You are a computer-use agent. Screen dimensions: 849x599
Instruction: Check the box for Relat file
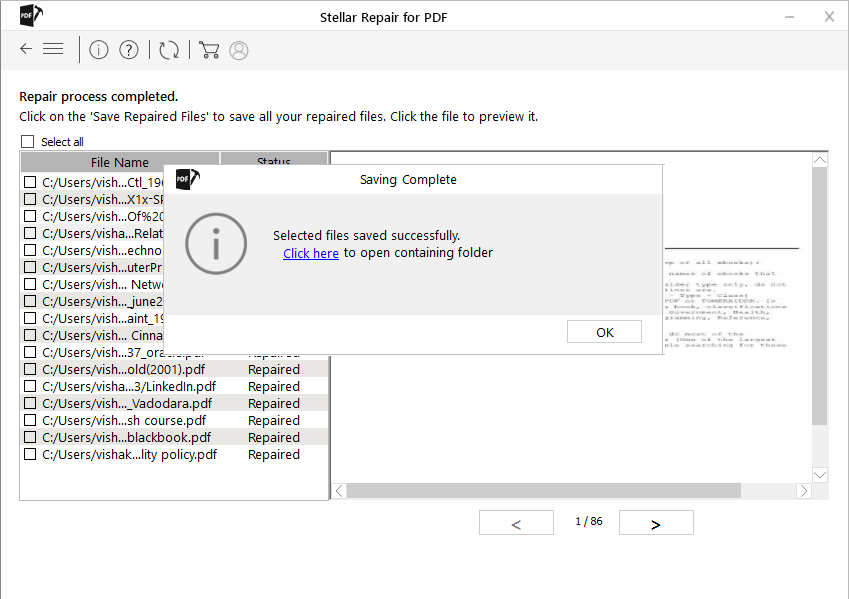tap(30, 233)
